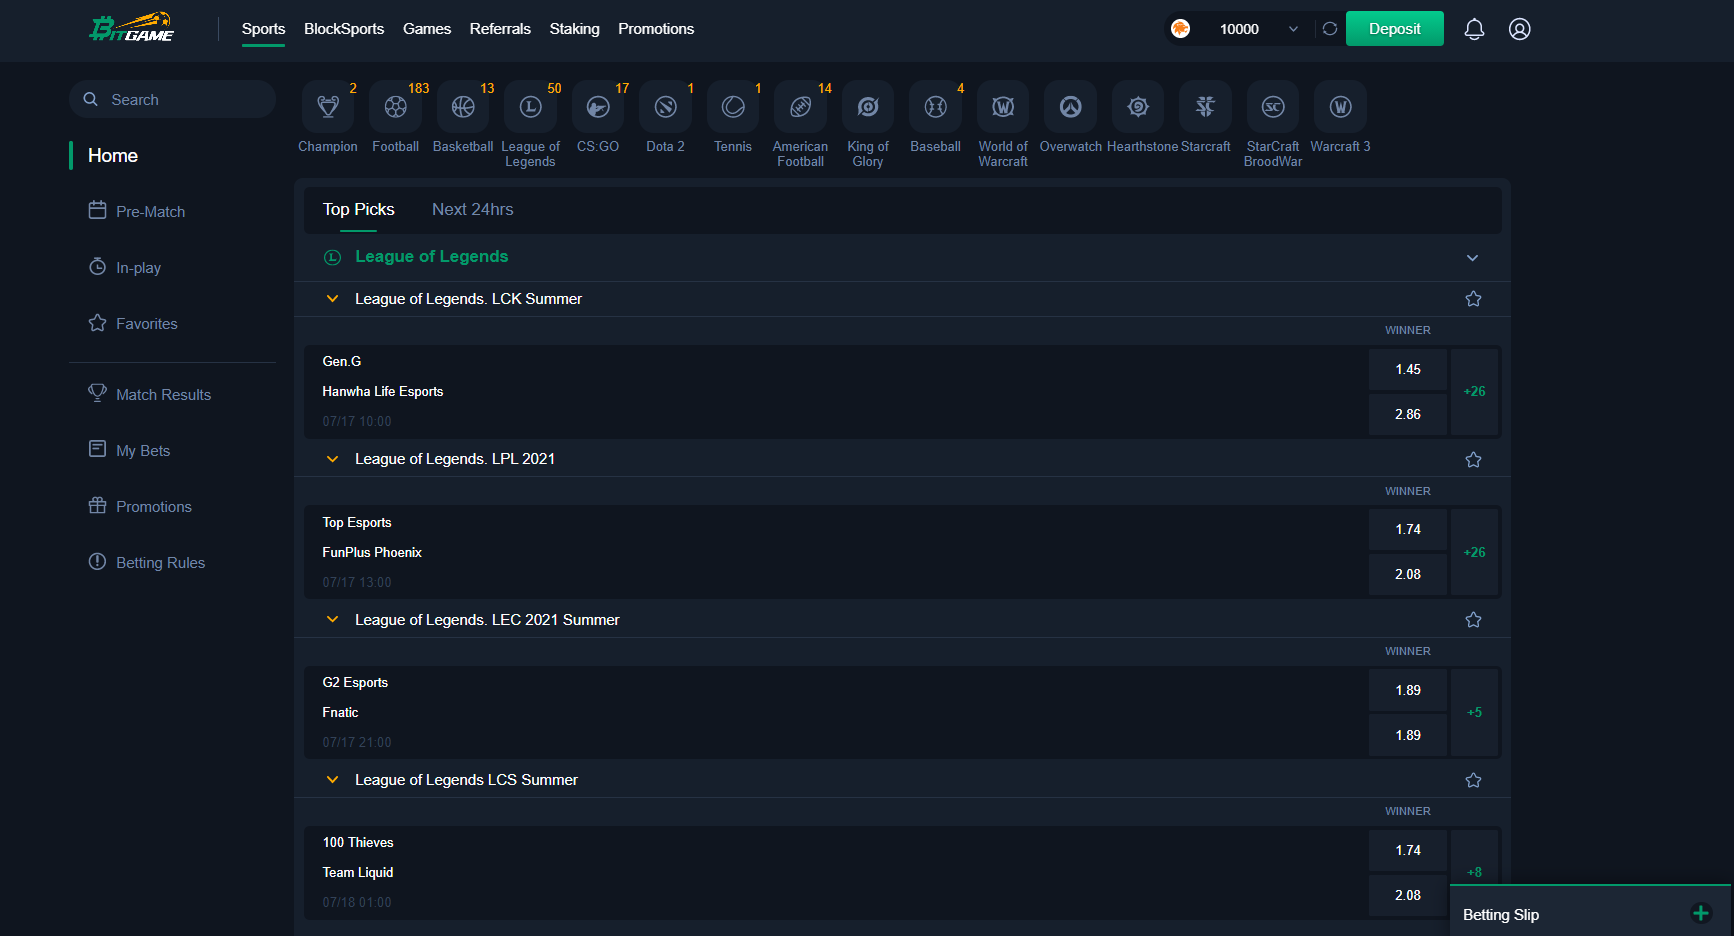The width and height of the screenshot is (1734, 936).
Task: Collapse the LEC 2021 Summer league row
Action: 332,620
